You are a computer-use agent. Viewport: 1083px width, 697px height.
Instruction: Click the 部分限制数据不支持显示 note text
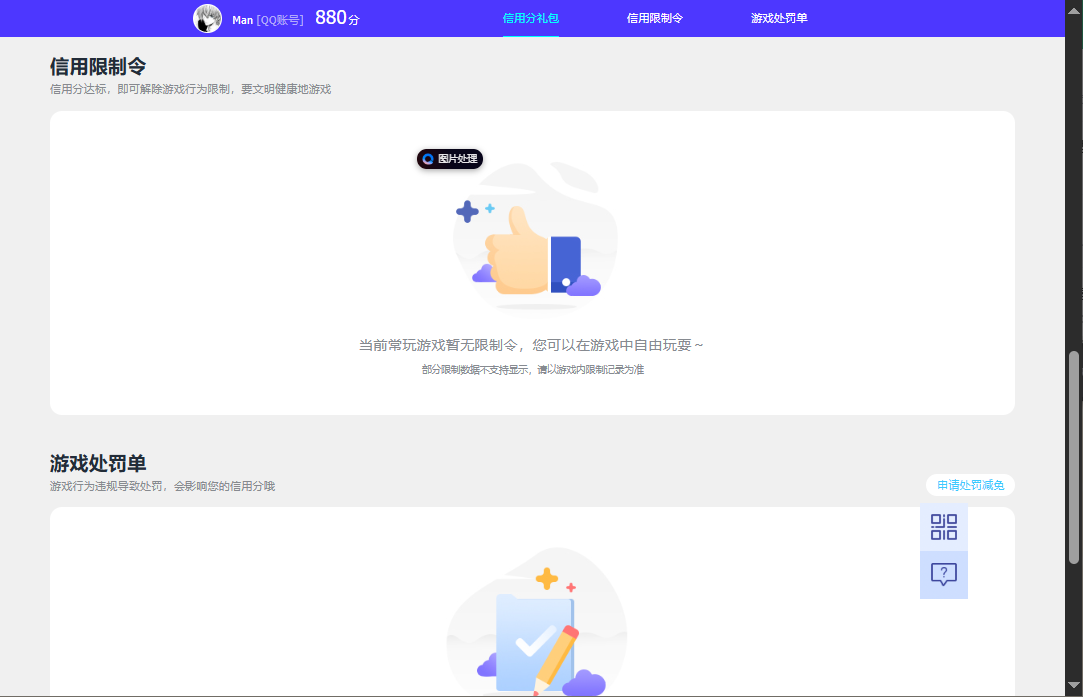point(533,370)
